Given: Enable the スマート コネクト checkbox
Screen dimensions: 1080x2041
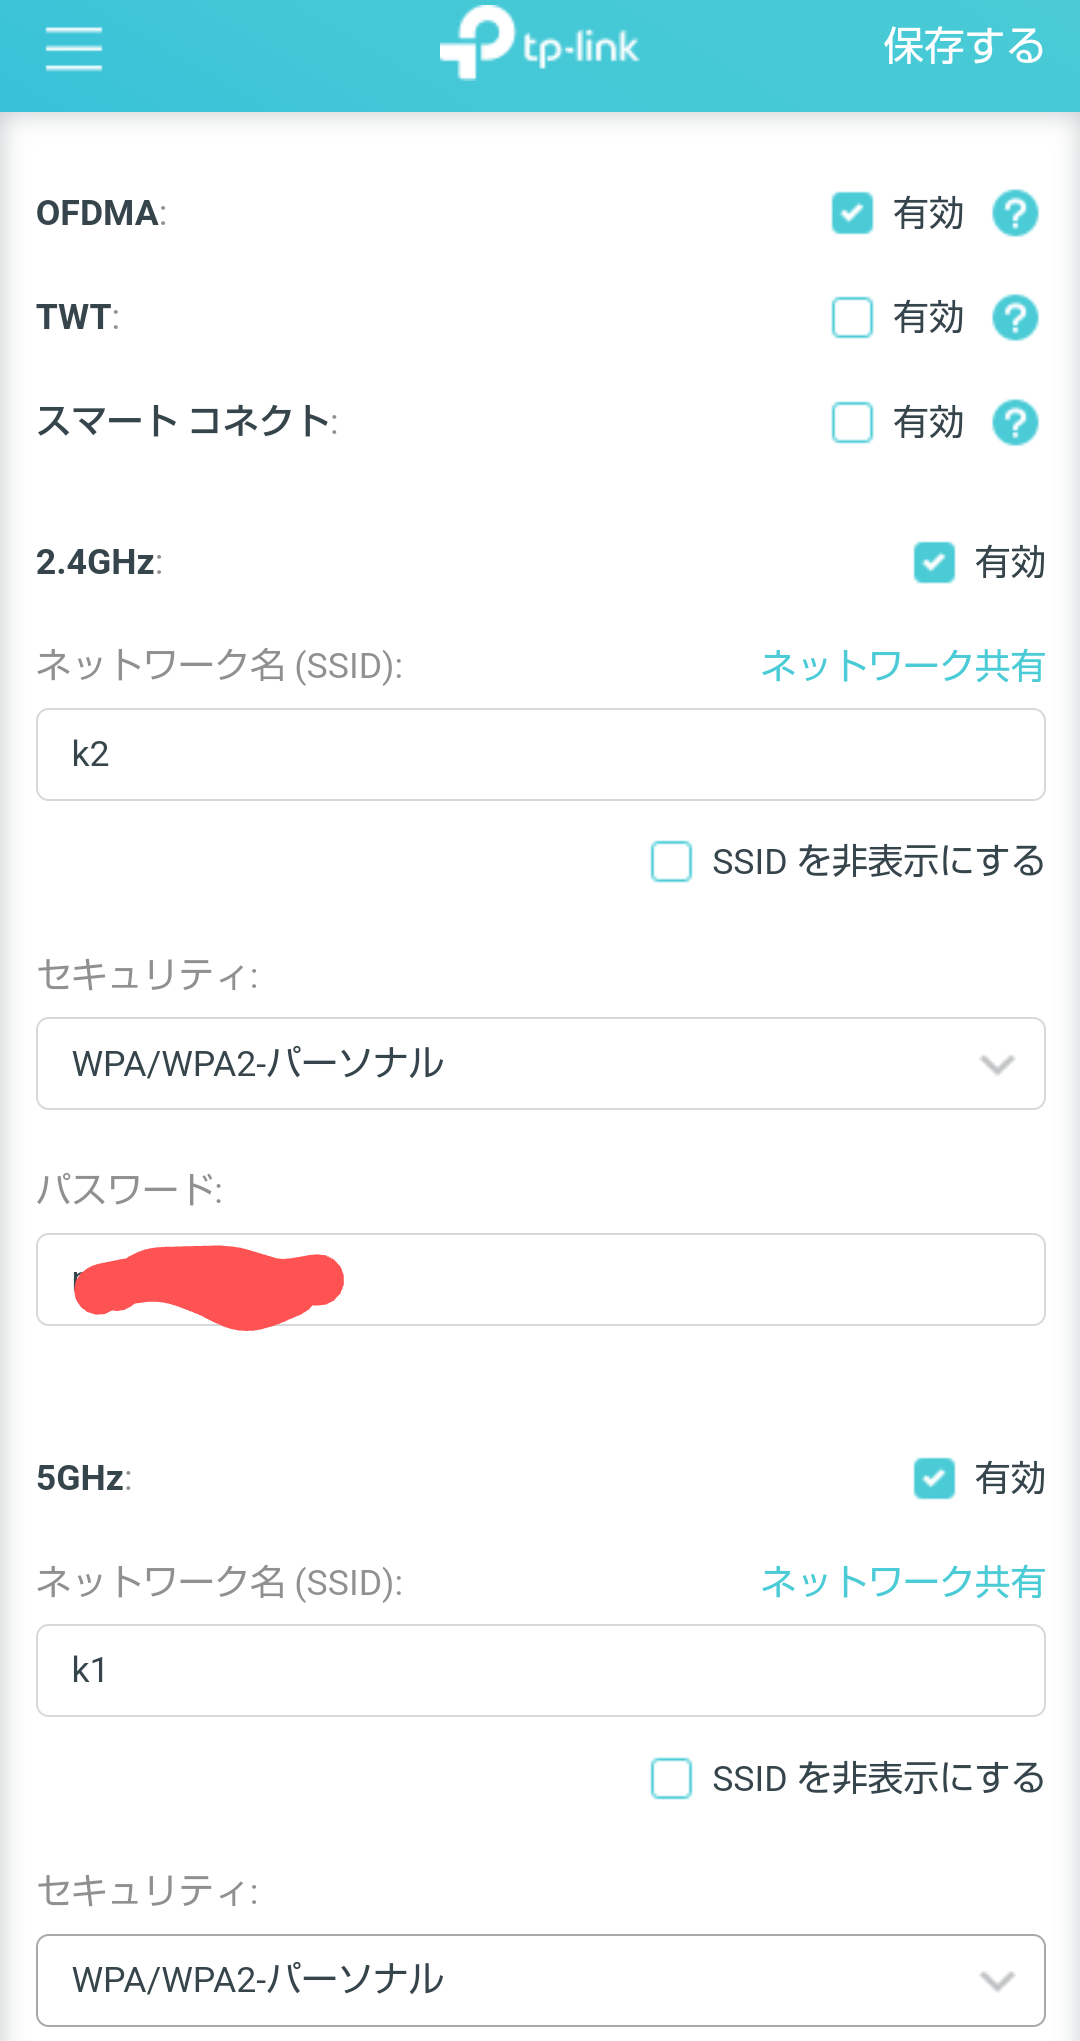Looking at the screenshot, I should 852,422.
